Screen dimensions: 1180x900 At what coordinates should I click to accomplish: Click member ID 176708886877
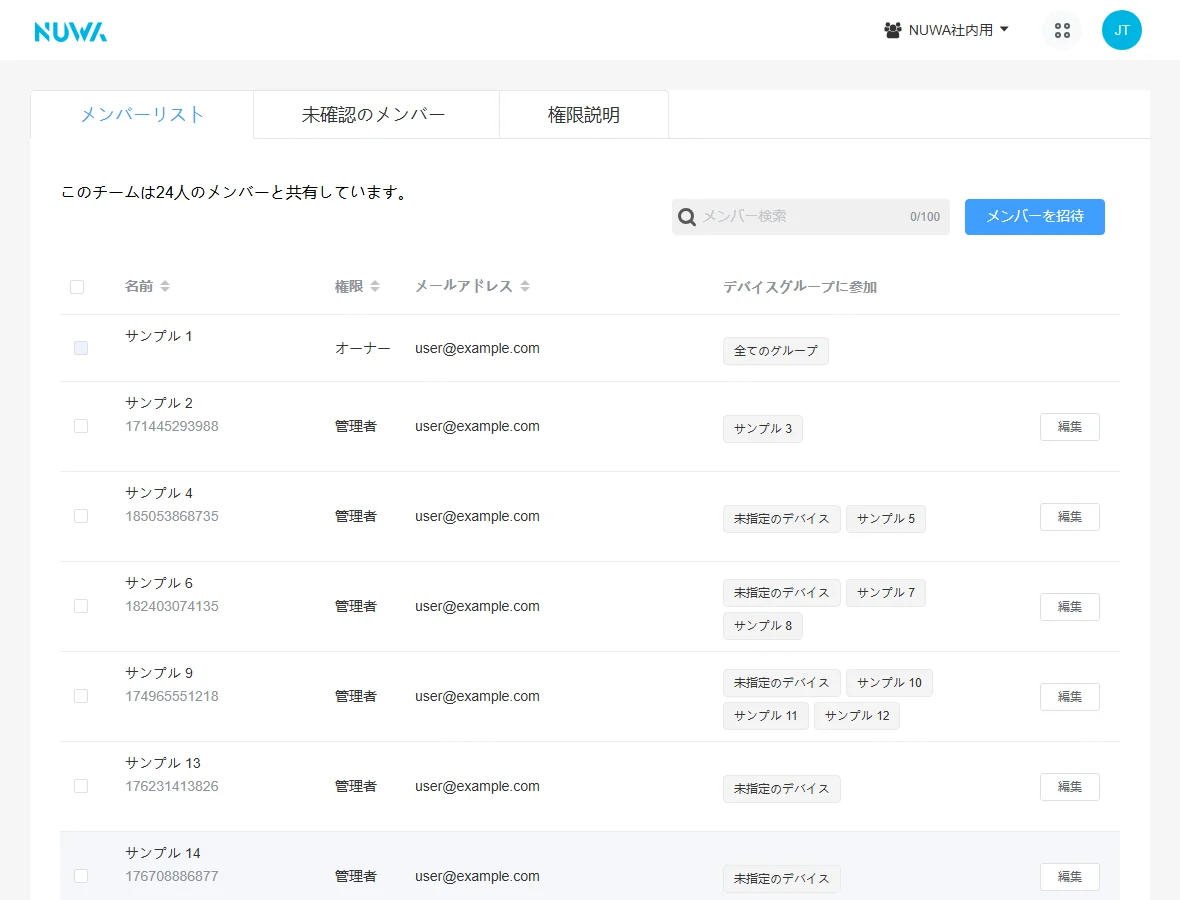pos(172,876)
